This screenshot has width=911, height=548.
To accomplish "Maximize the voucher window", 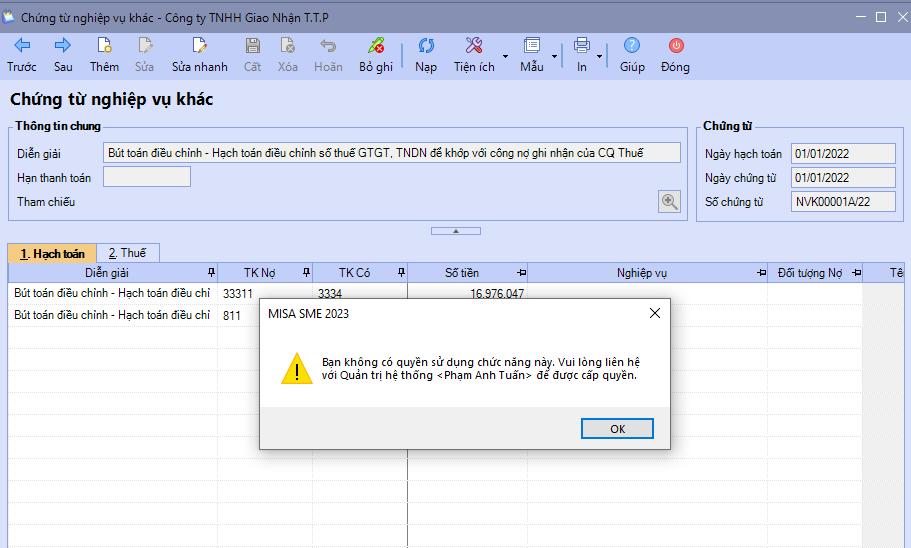I will coord(881,17).
